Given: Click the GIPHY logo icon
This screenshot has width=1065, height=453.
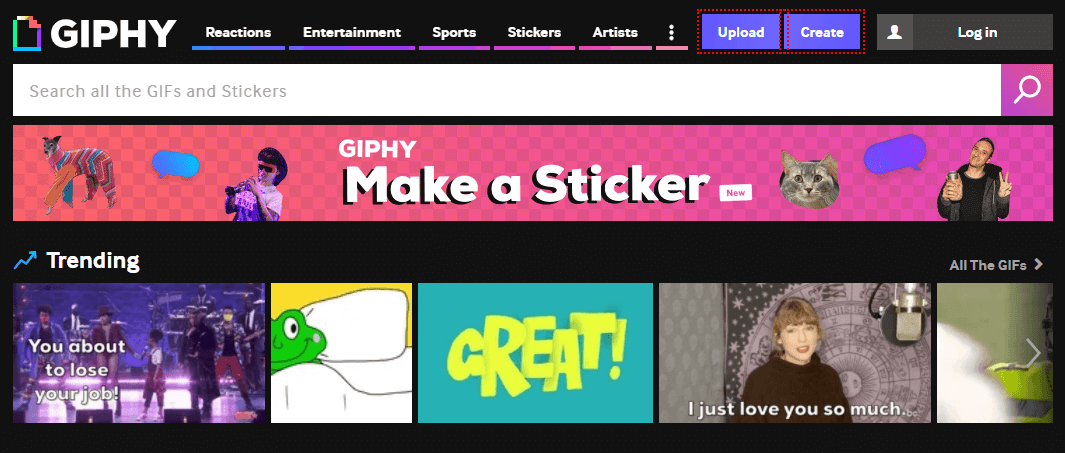Looking at the screenshot, I should coord(27,33).
